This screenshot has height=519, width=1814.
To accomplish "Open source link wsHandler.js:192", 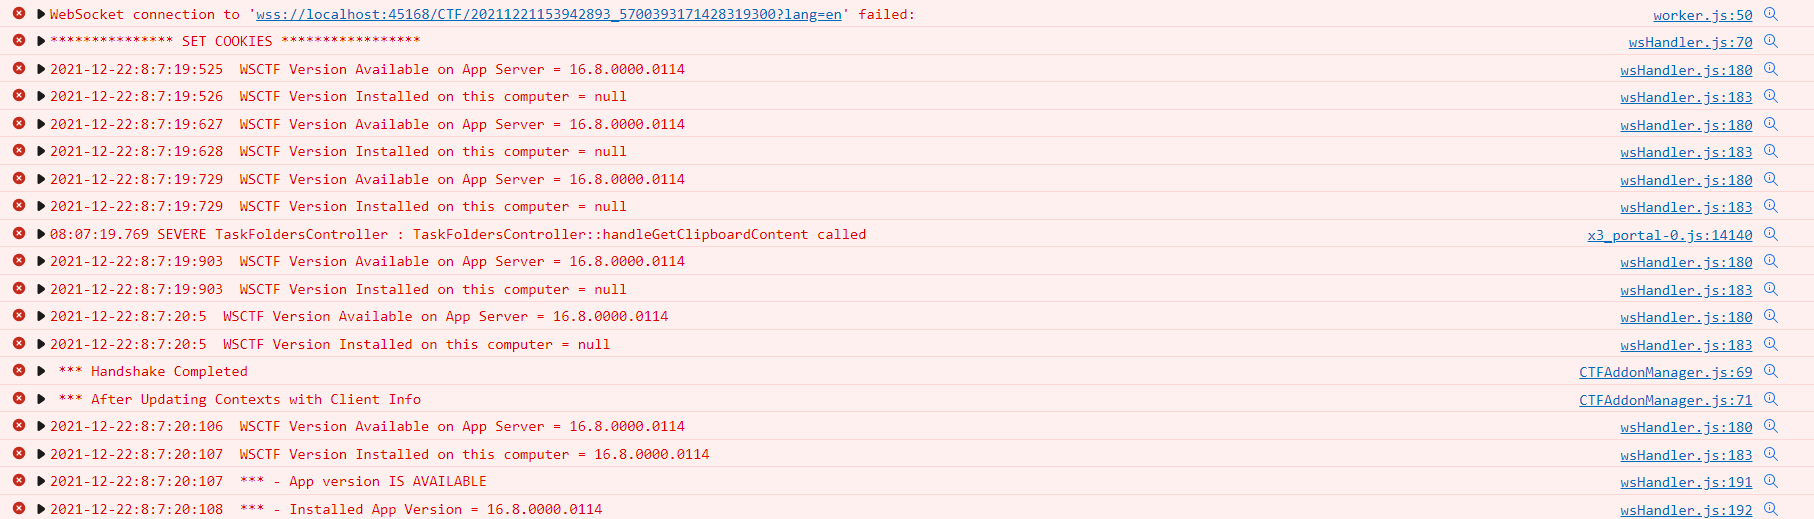I will (1686, 510).
